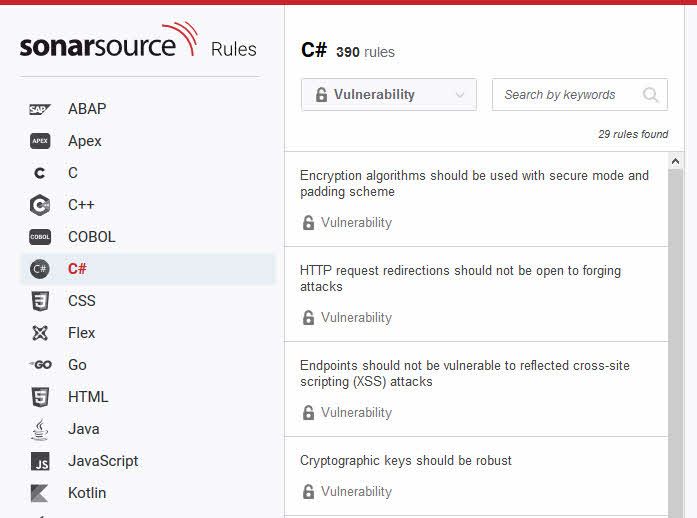Click the Apex language icon

pos(40,141)
